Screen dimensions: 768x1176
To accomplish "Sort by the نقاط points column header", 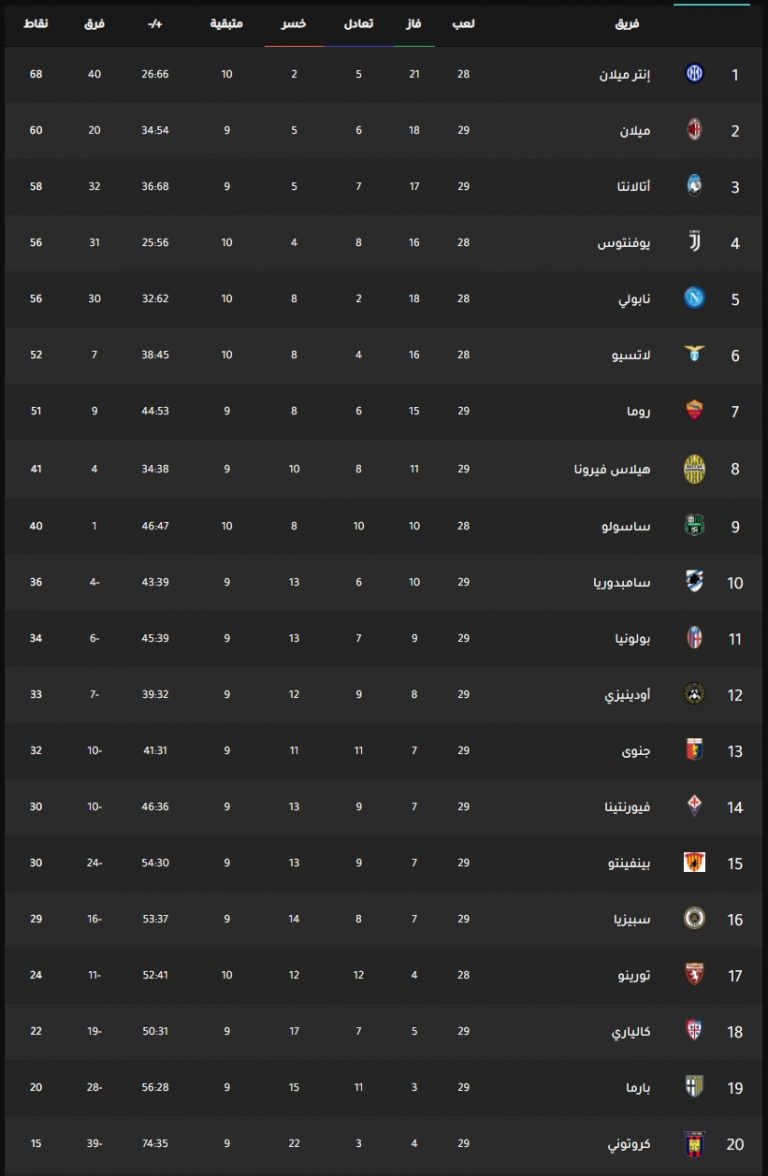I will (35, 23).
